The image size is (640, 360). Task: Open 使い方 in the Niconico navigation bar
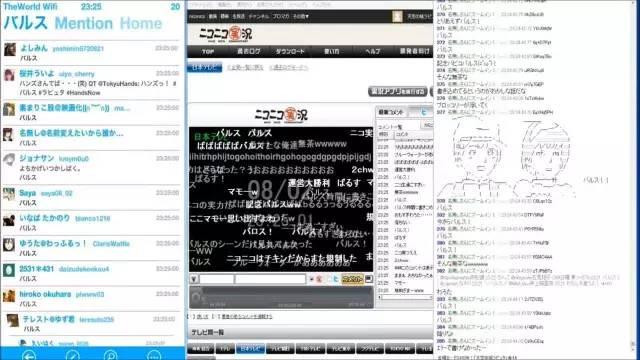click(331, 51)
